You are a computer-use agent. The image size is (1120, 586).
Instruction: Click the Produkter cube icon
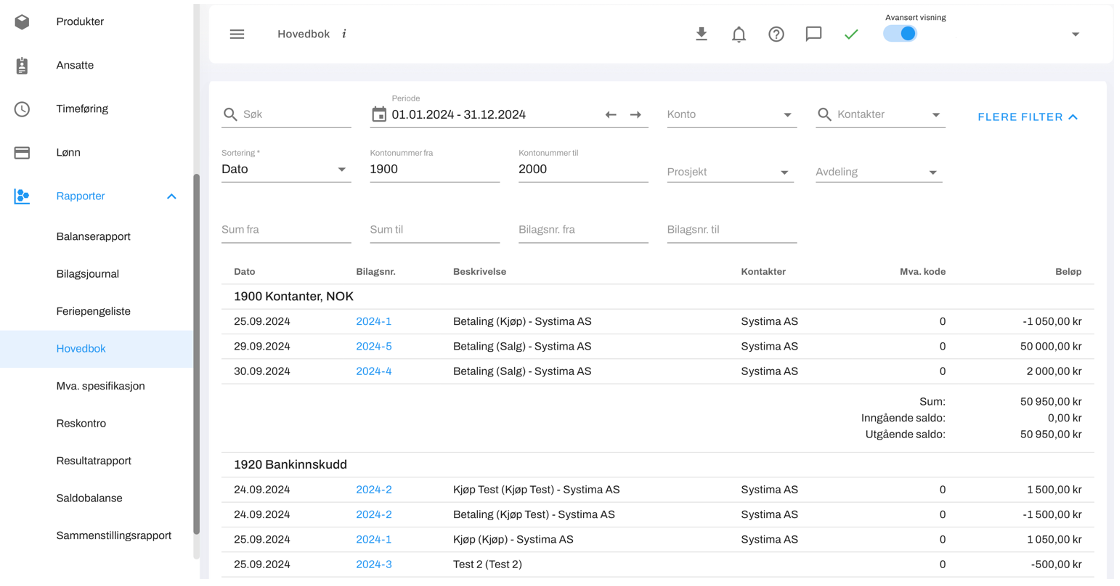coord(22,21)
